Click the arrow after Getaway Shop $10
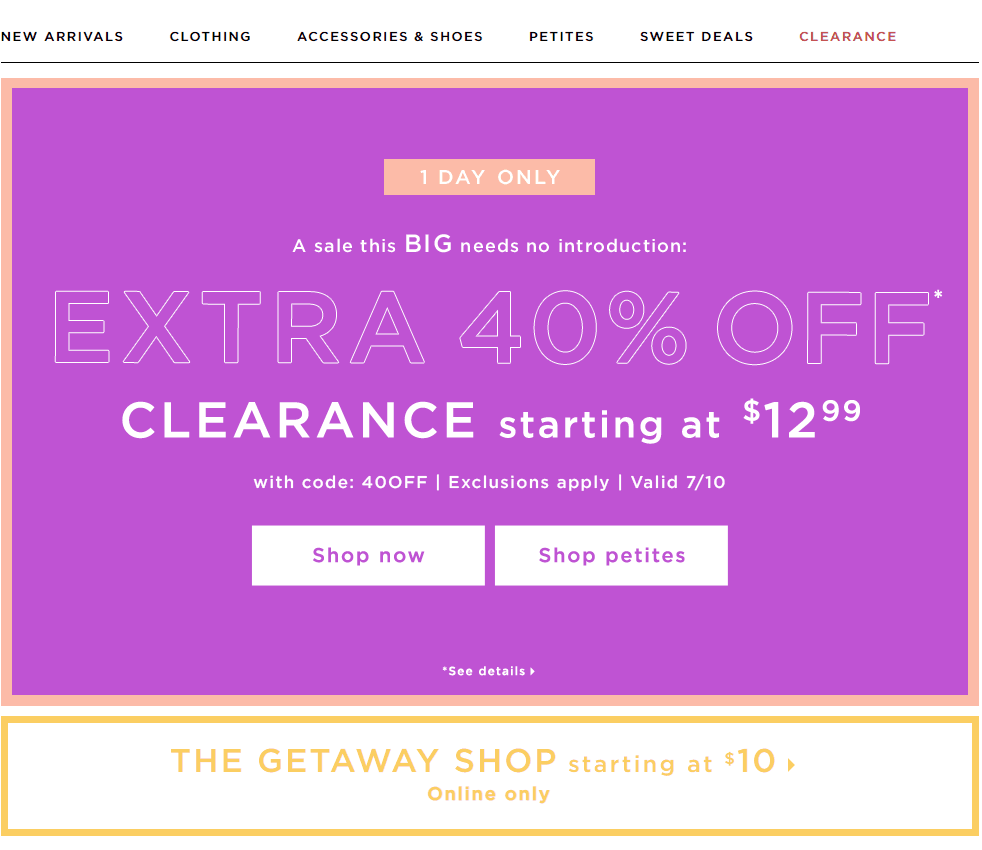982x850 pixels. click(x=792, y=765)
